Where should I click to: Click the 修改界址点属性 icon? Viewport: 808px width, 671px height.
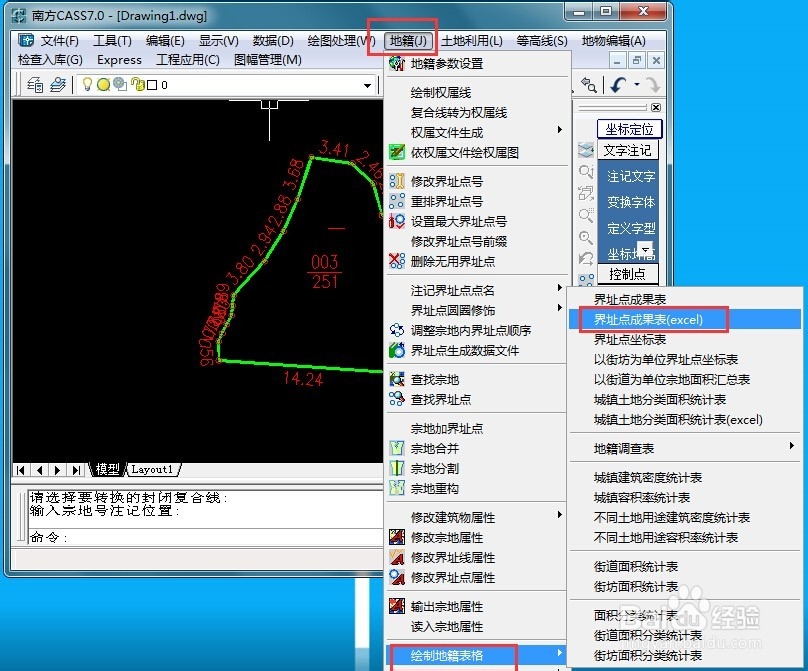tap(397, 577)
